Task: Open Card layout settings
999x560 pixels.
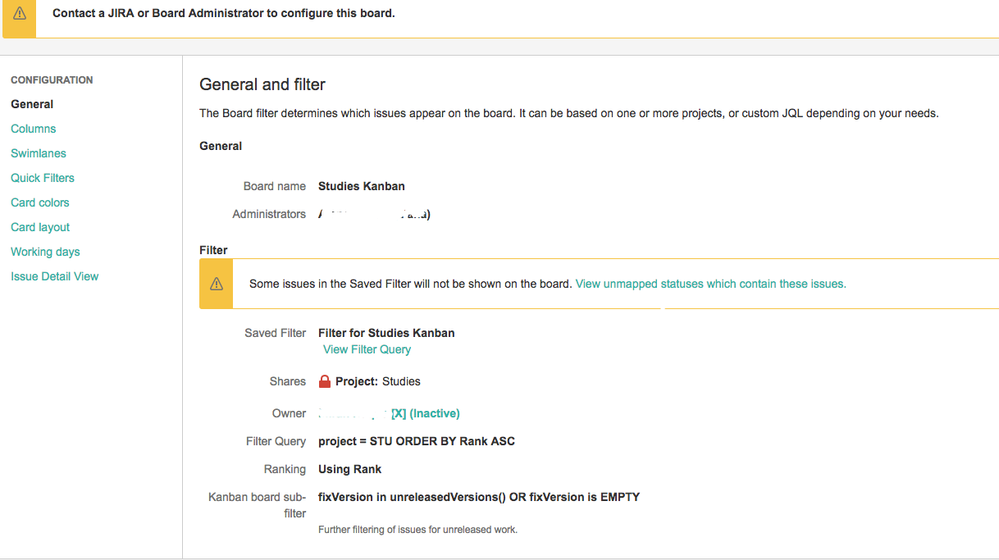Action: 40,227
